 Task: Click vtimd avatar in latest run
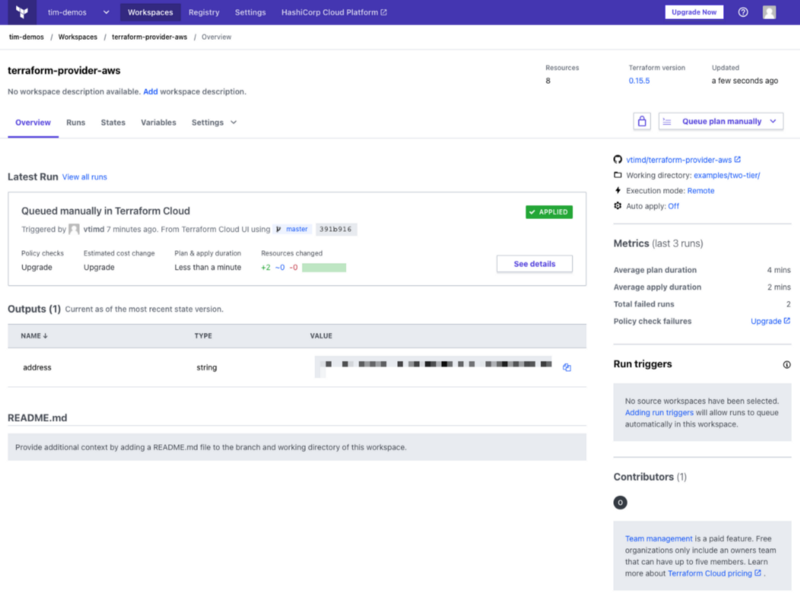74,229
